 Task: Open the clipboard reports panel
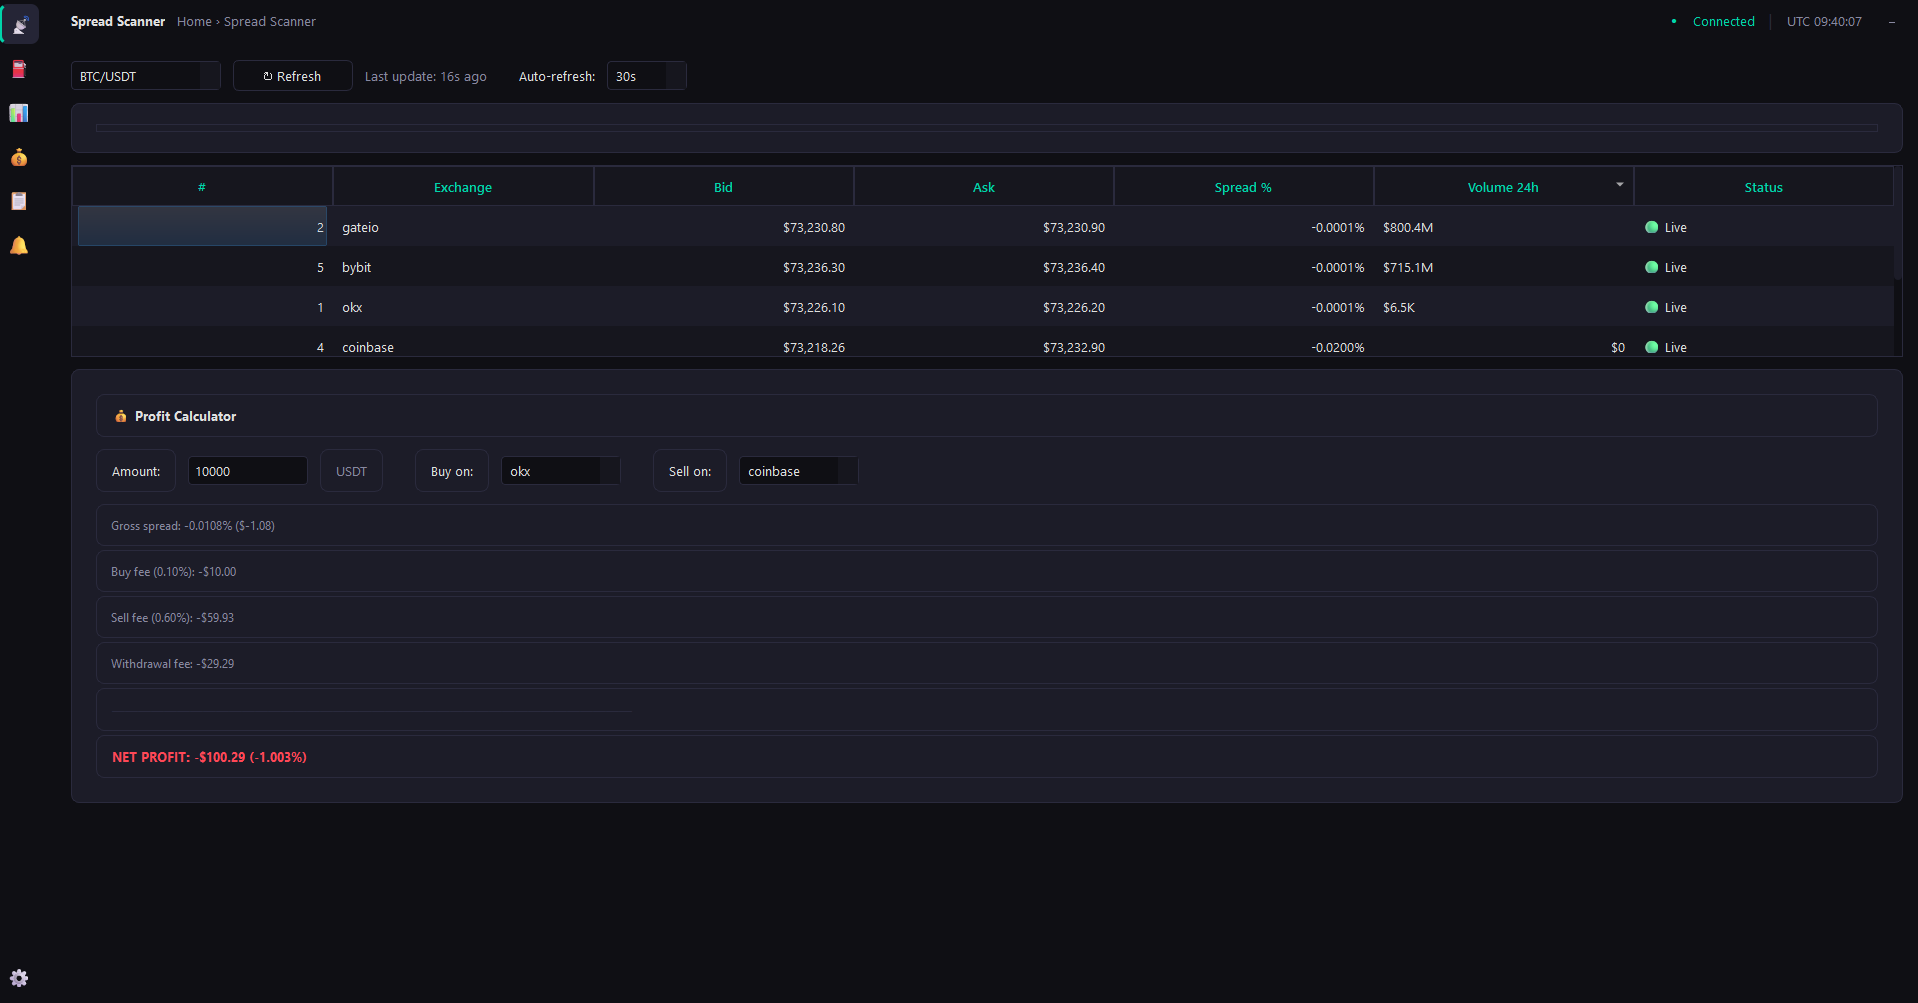(x=19, y=201)
